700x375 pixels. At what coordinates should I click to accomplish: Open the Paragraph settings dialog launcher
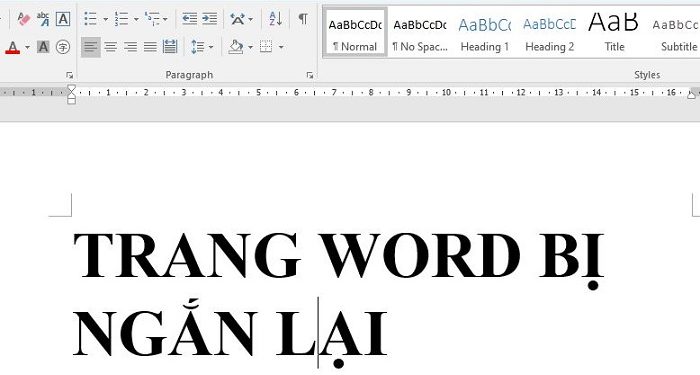point(310,75)
